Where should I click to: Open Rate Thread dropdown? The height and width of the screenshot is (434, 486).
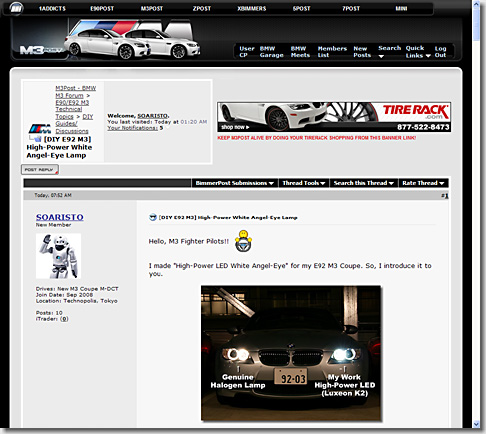[423, 183]
